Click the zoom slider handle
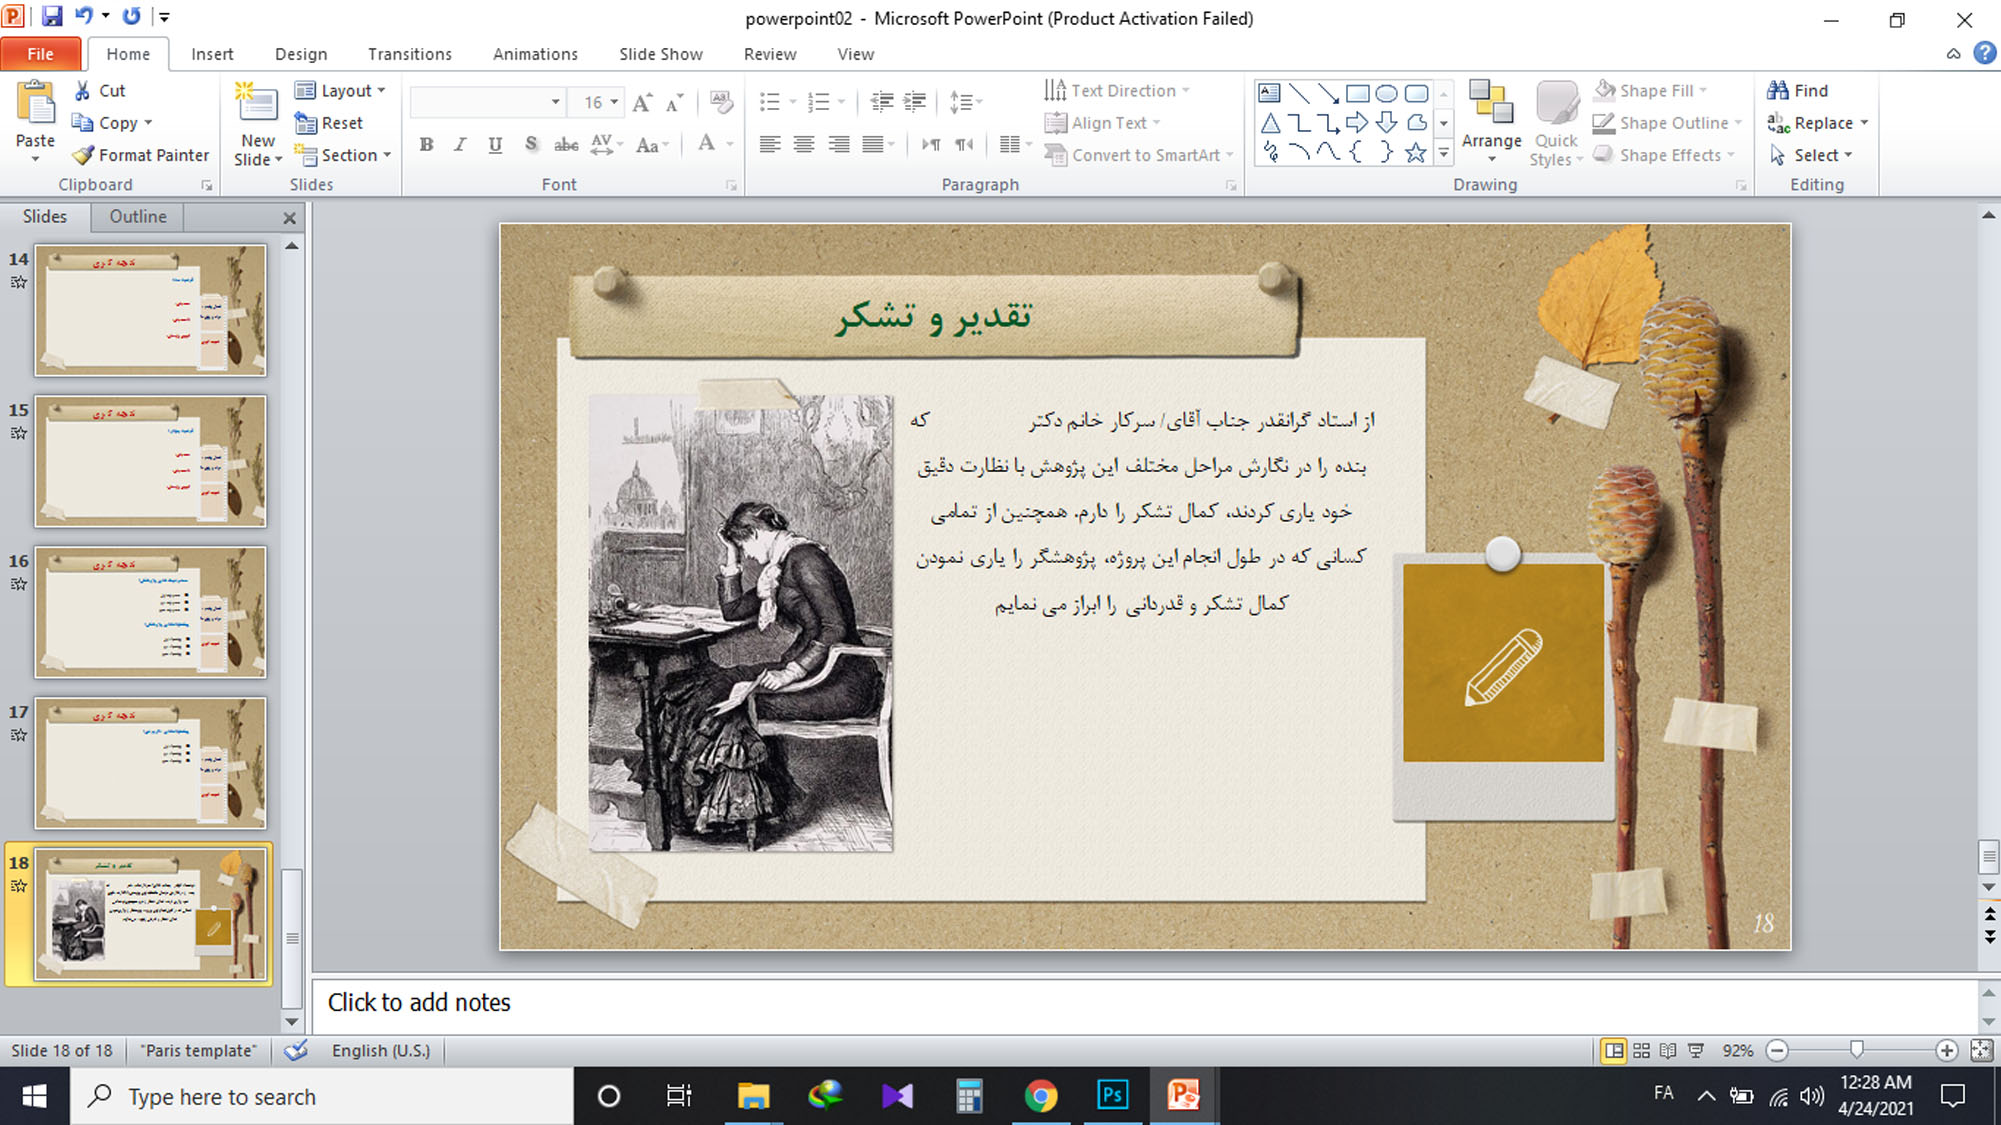Viewport: 2001px width, 1125px height. [1856, 1049]
